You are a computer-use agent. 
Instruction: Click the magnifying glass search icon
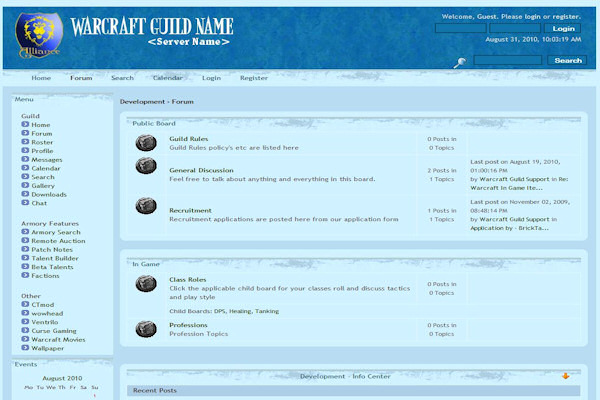(x=460, y=62)
